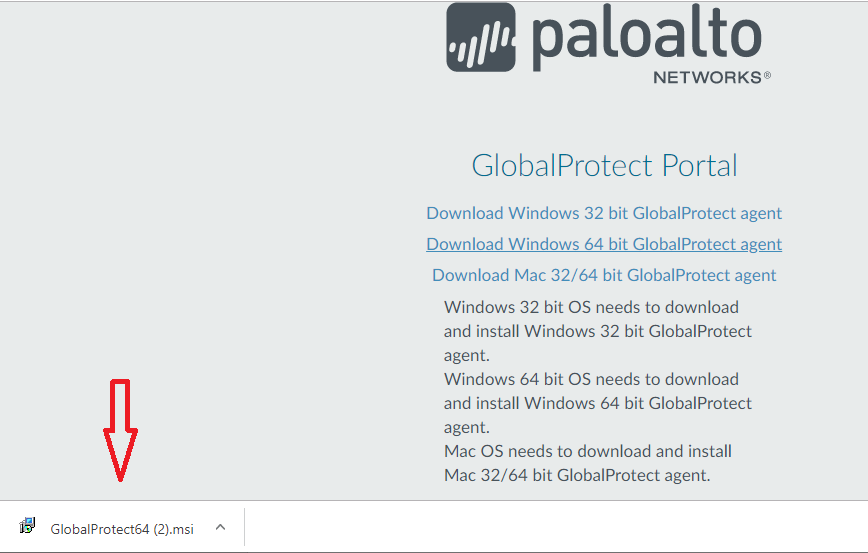Click the paloalto wordmark text
The width and height of the screenshot is (868, 553).
pos(646,37)
